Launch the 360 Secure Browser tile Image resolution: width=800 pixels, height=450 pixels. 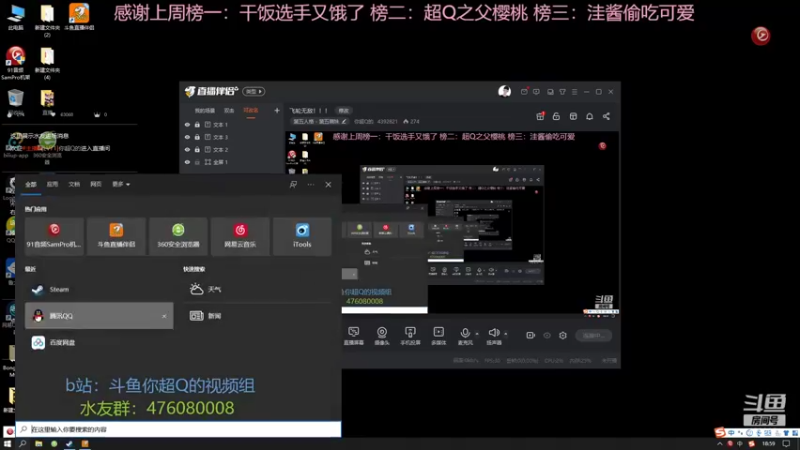[178, 236]
